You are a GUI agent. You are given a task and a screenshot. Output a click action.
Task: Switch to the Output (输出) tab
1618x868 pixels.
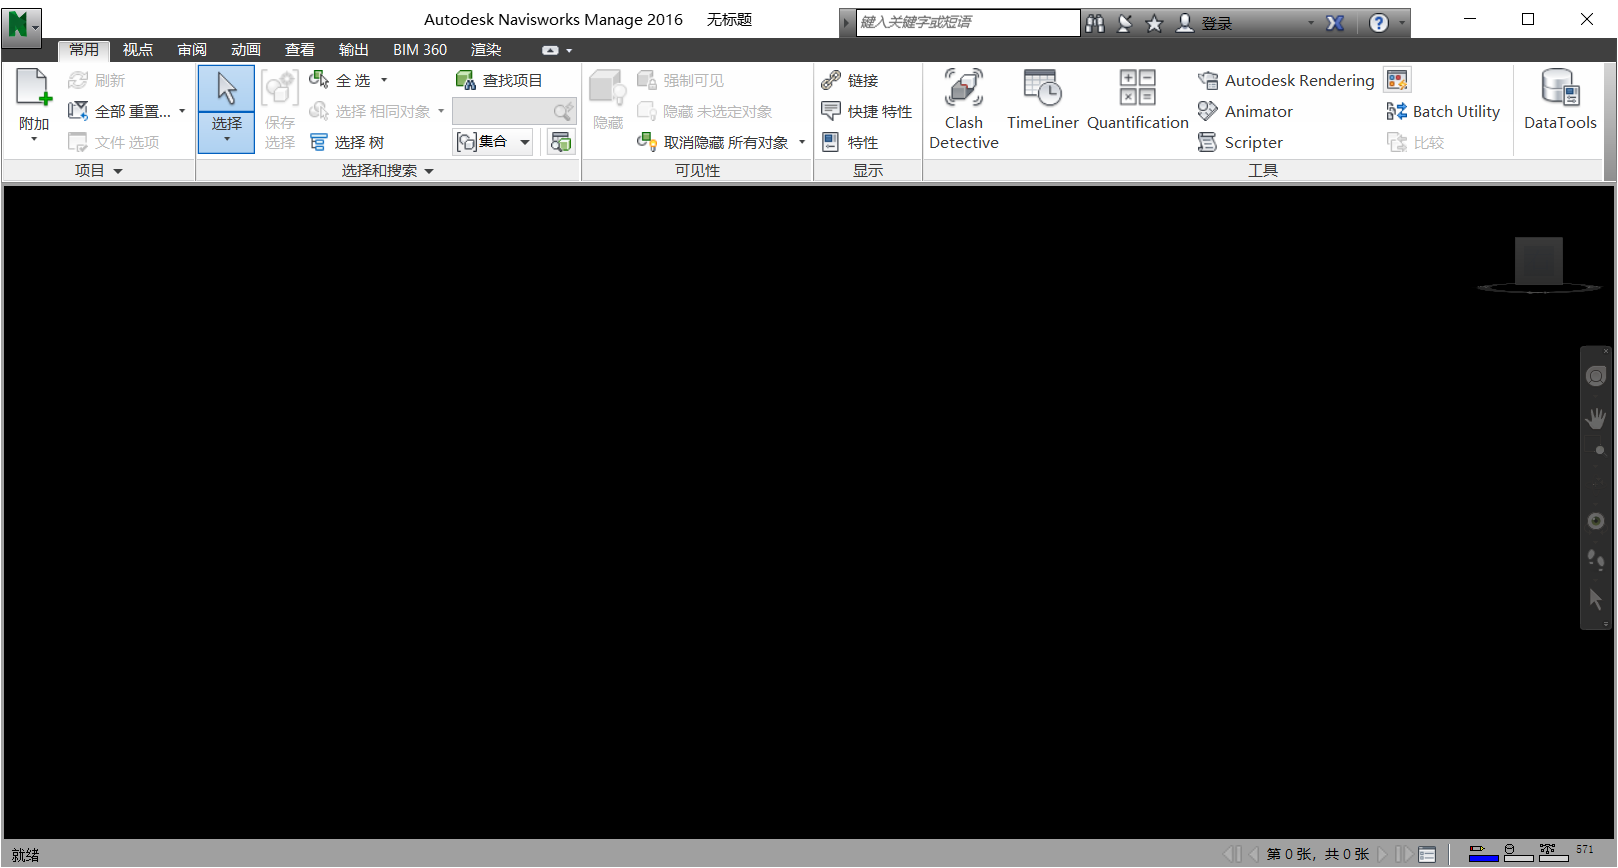point(354,49)
